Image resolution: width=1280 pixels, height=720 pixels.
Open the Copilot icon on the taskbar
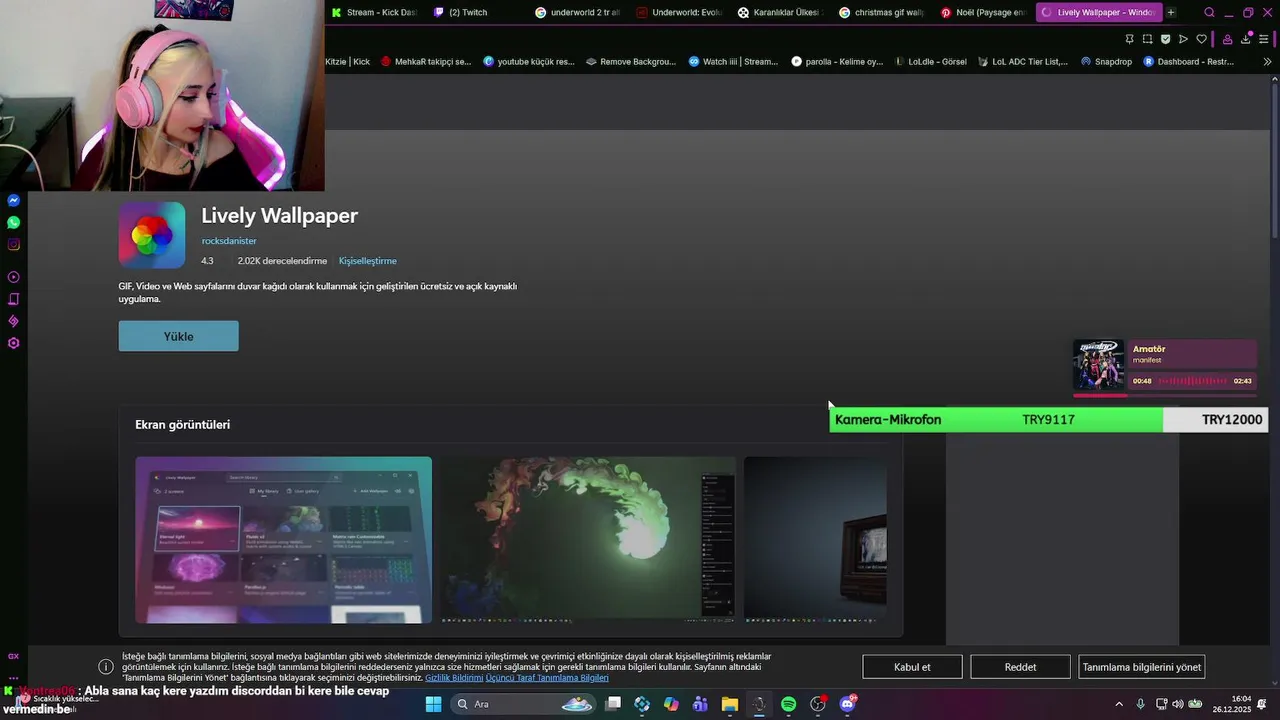click(671, 704)
